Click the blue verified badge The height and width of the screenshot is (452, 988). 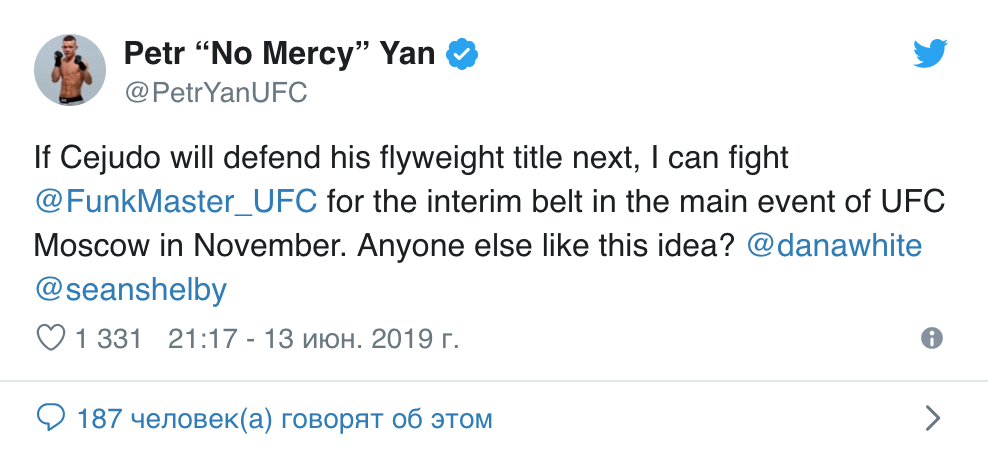tap(461, 54)
